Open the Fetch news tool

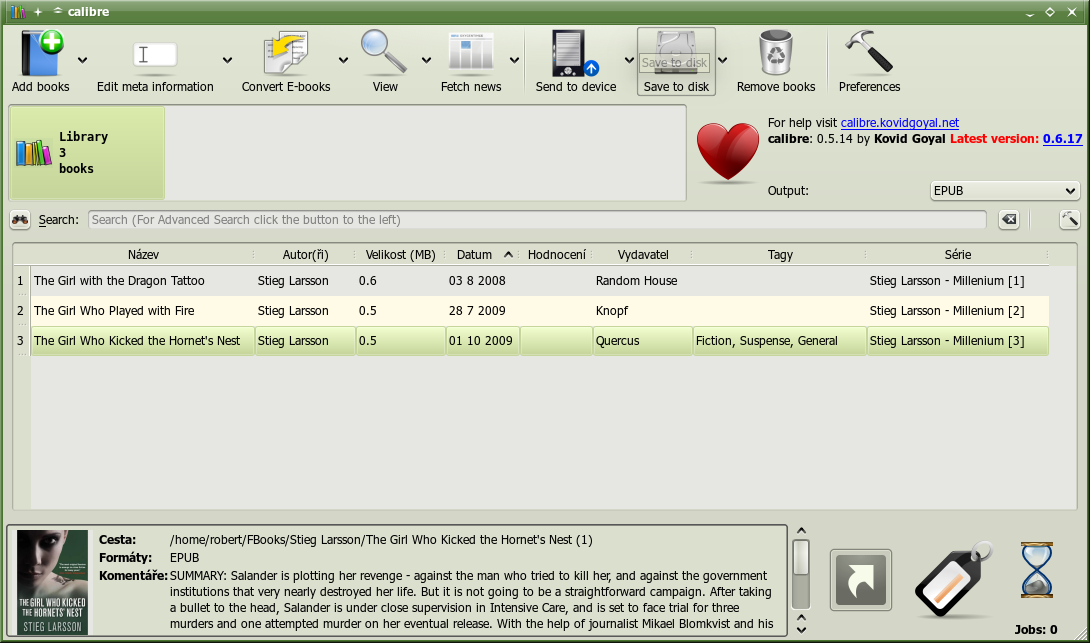point(470,54)
